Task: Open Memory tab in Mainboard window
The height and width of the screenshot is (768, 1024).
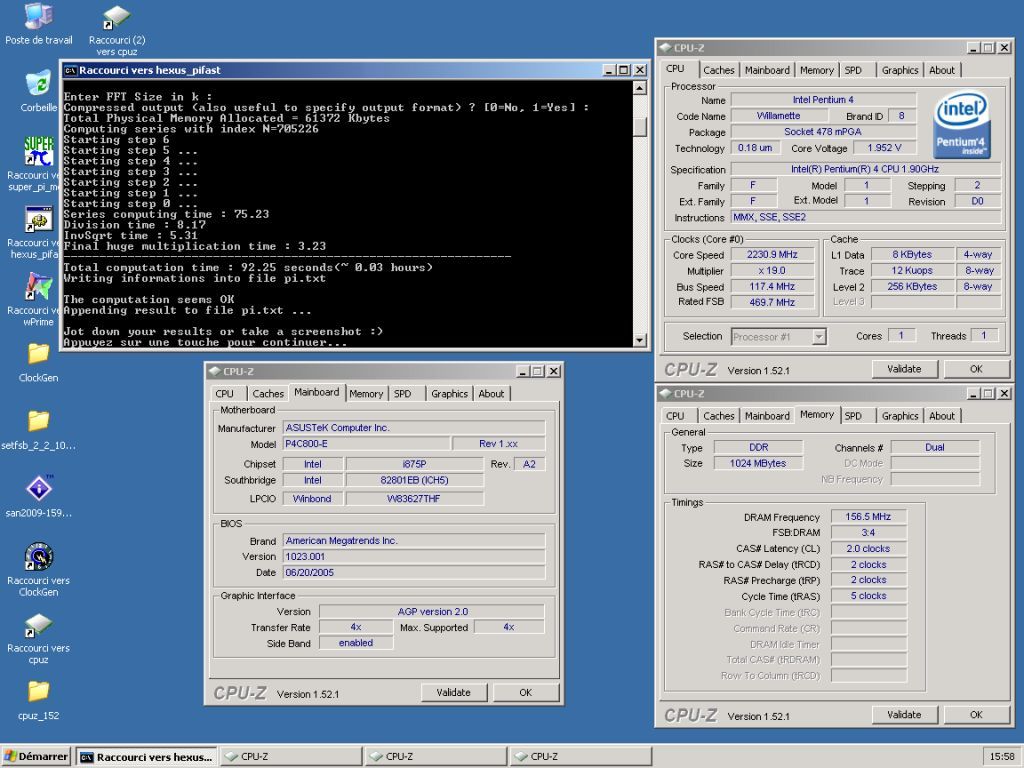Action: coord(366,394)
